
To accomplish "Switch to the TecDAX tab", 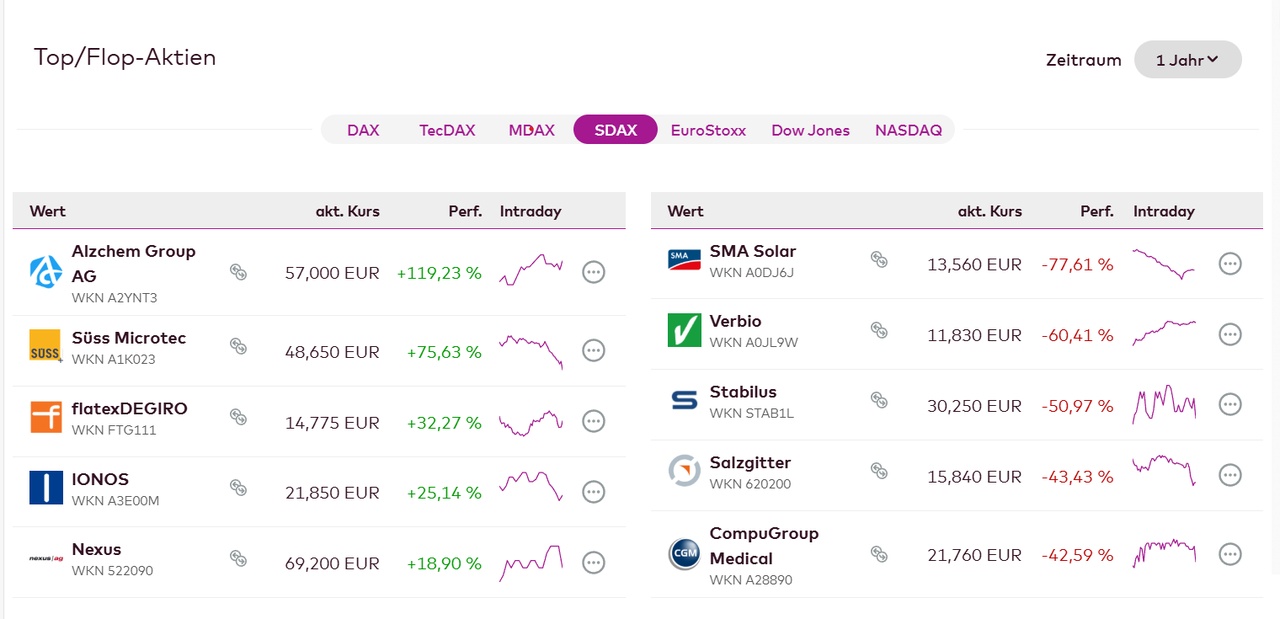I will click(x=447, y=130).
